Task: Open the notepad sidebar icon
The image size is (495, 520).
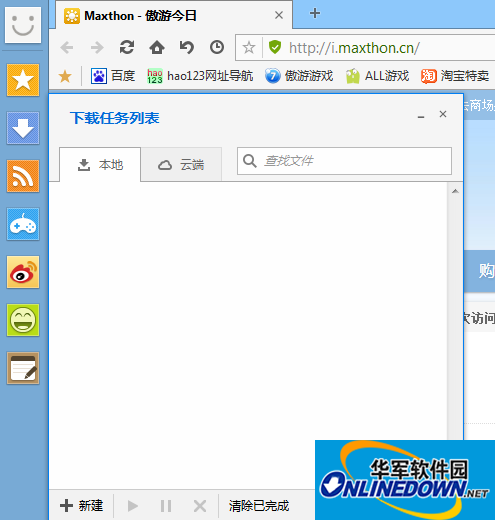Action: [23, 368]
